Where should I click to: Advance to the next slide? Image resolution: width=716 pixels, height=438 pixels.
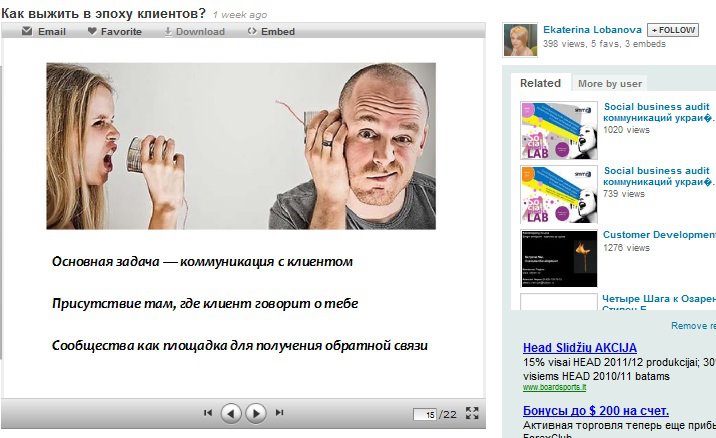[x=256, y=413]
